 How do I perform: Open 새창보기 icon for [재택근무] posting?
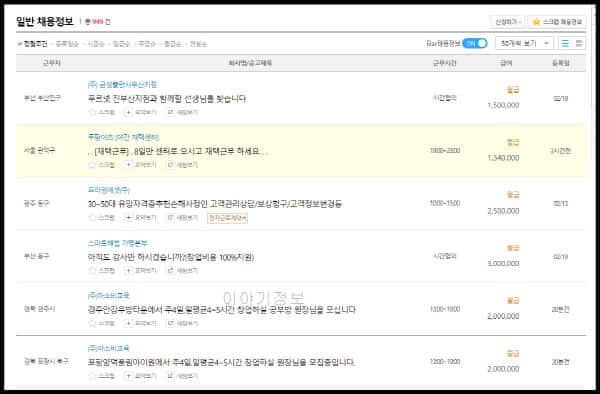pos(170,165)
